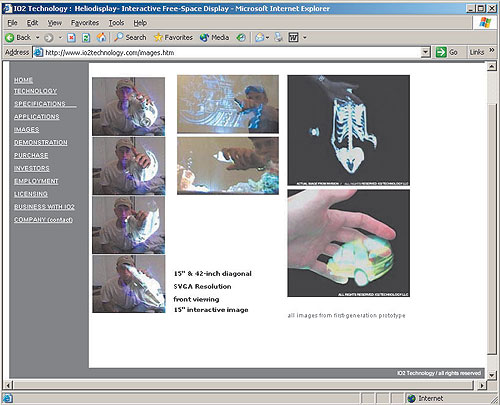Expand the Back button history dropdown

[37, 38]
